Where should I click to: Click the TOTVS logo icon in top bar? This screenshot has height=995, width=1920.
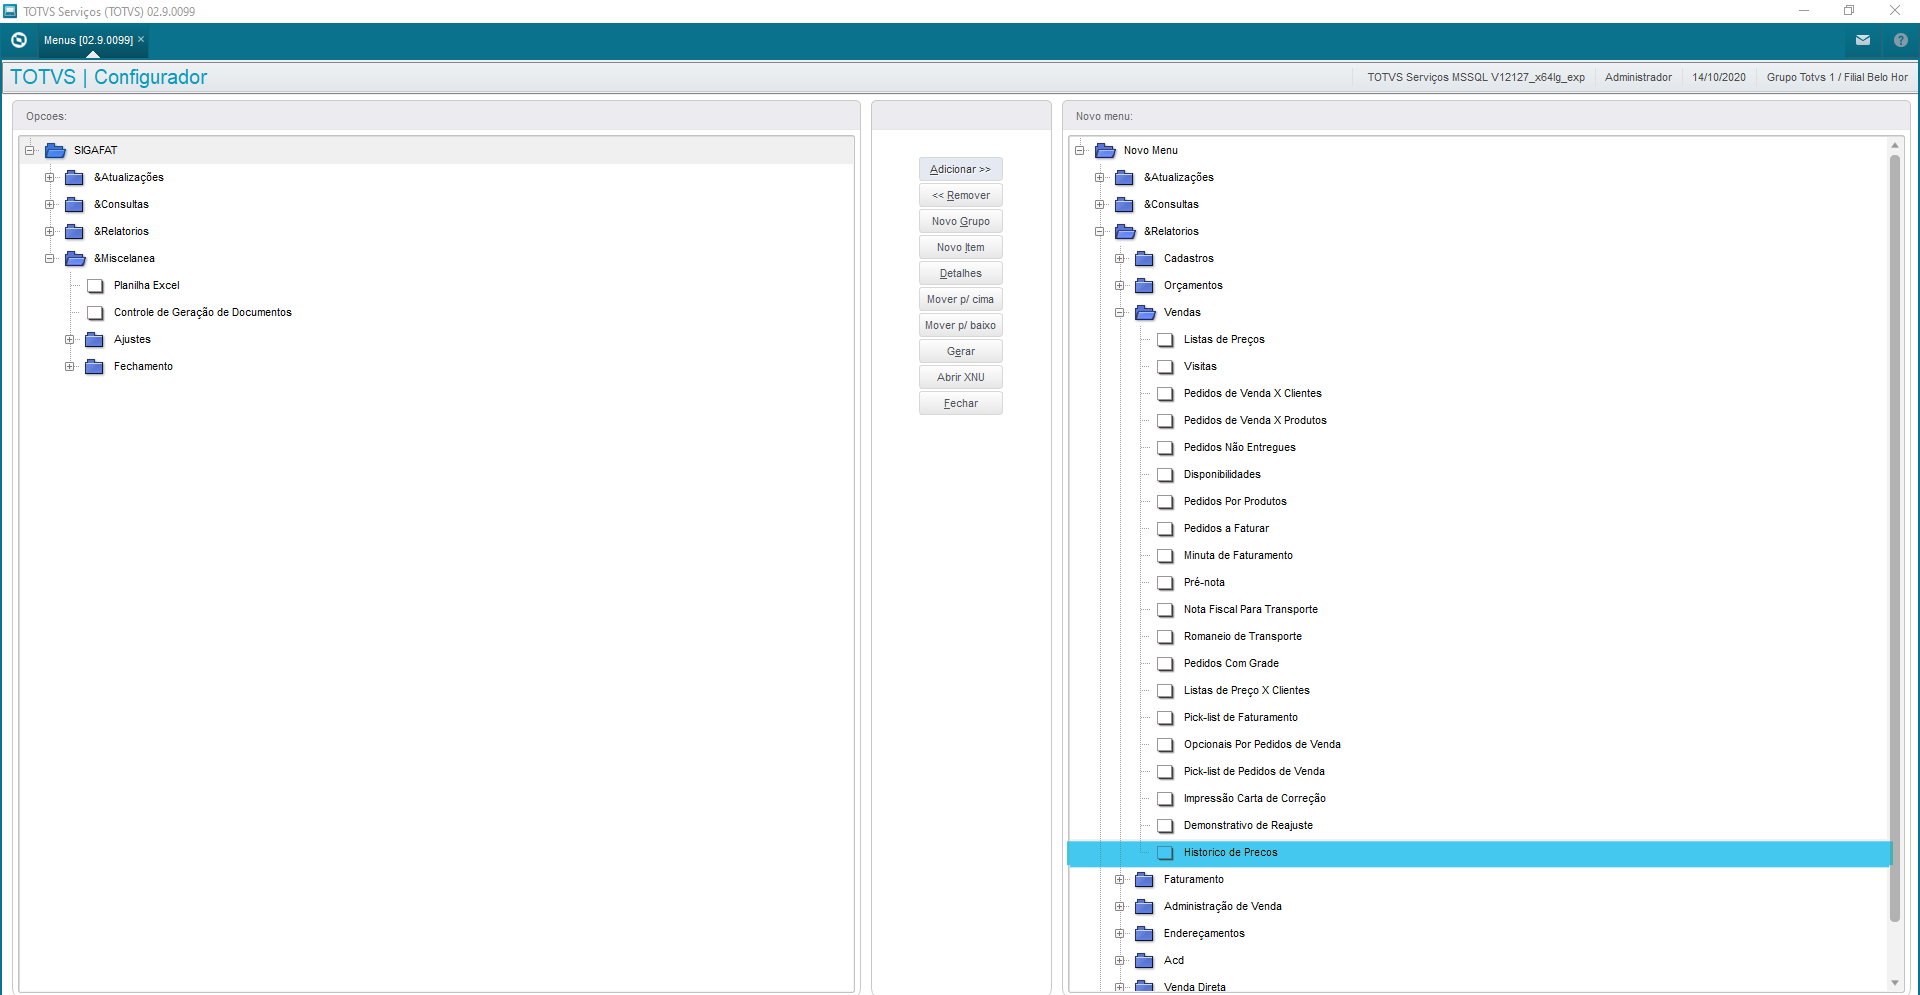pos(19,40)
